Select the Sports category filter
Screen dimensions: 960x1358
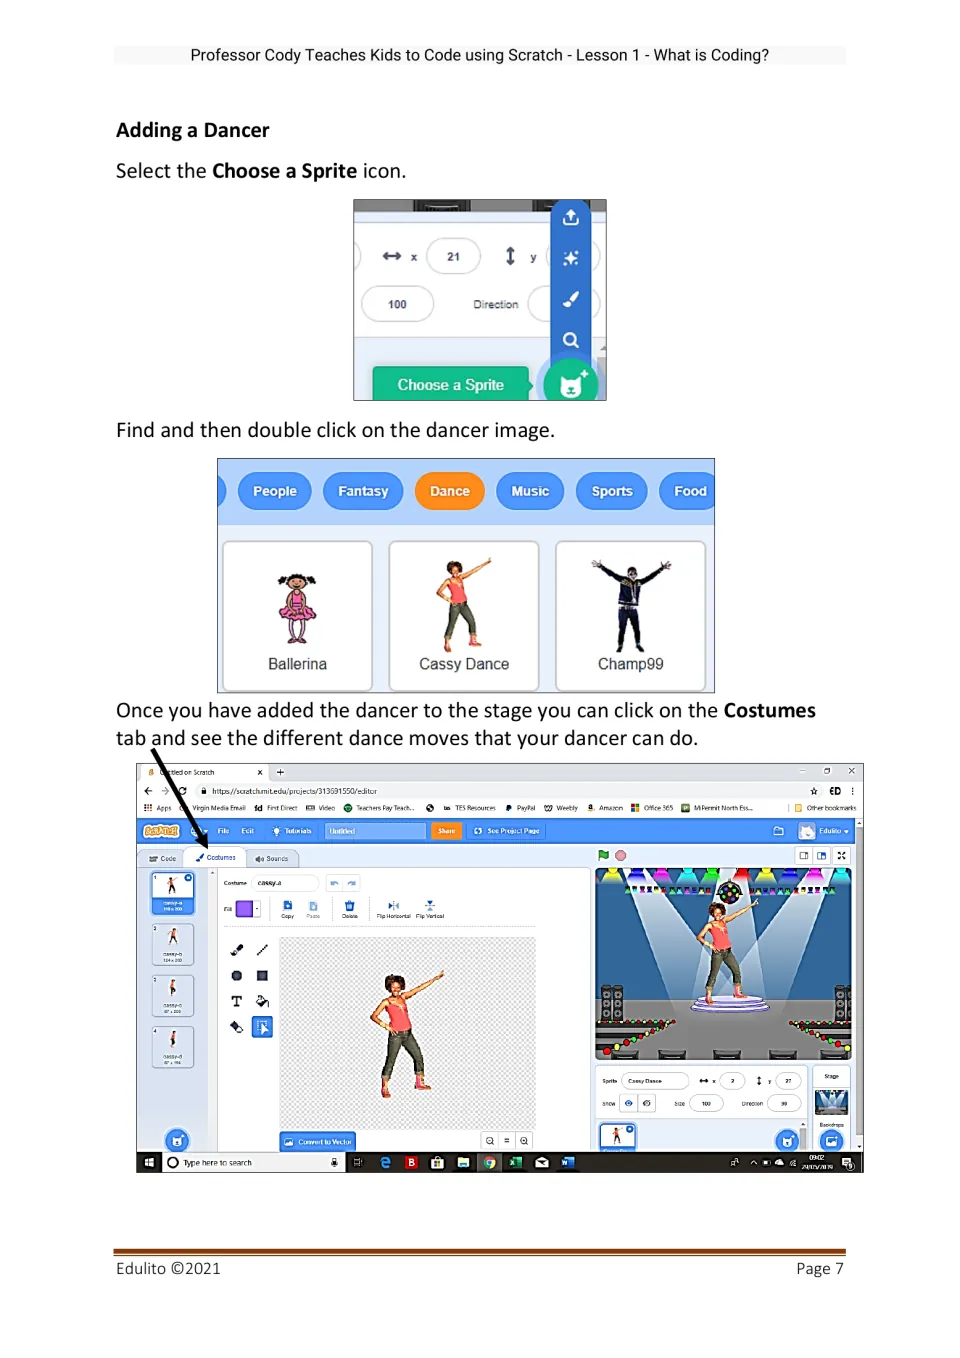612,491
